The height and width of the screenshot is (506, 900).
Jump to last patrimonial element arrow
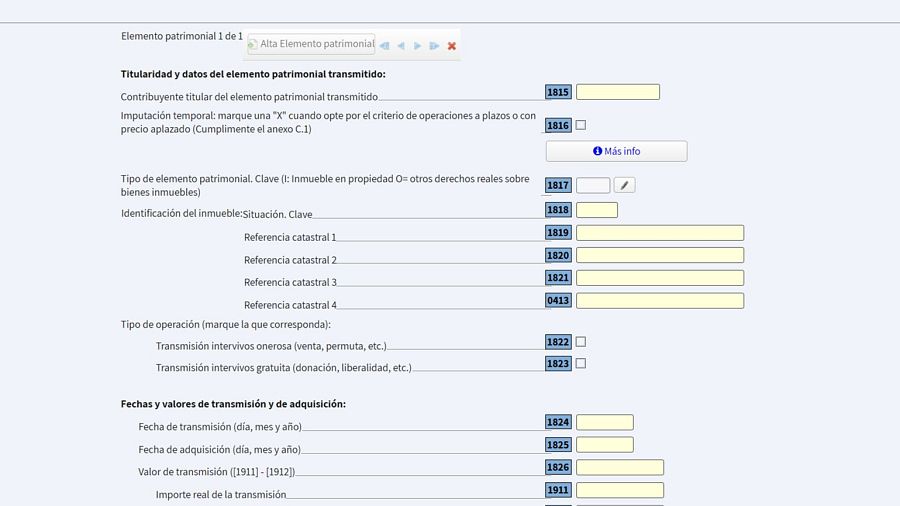(434, 46)
